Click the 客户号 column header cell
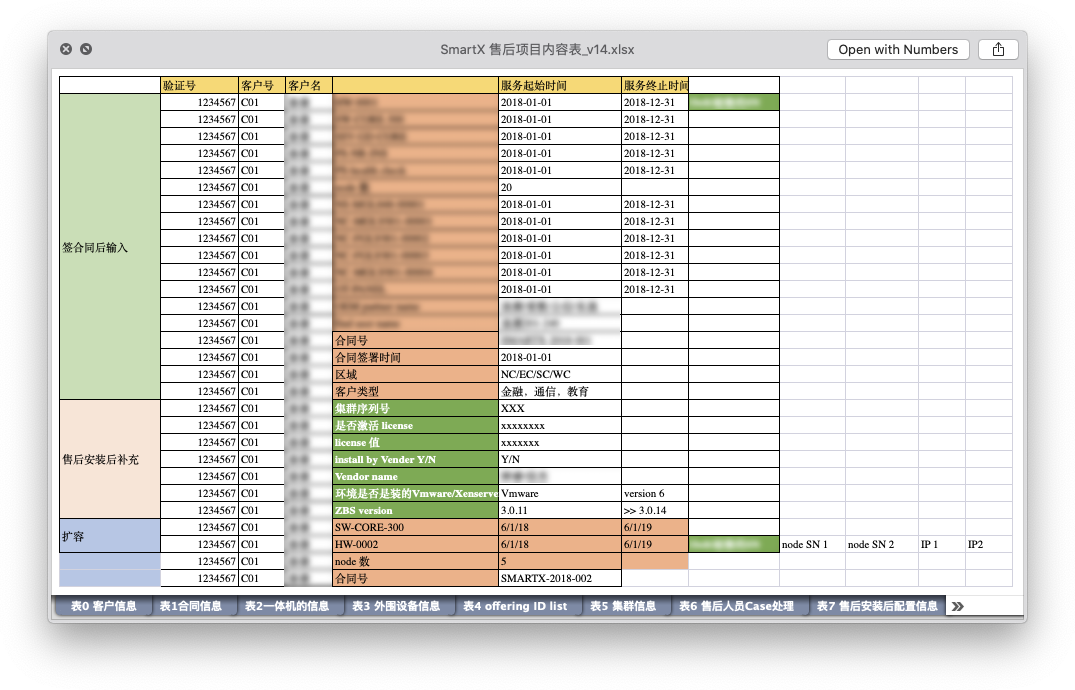 pos(262,86)
